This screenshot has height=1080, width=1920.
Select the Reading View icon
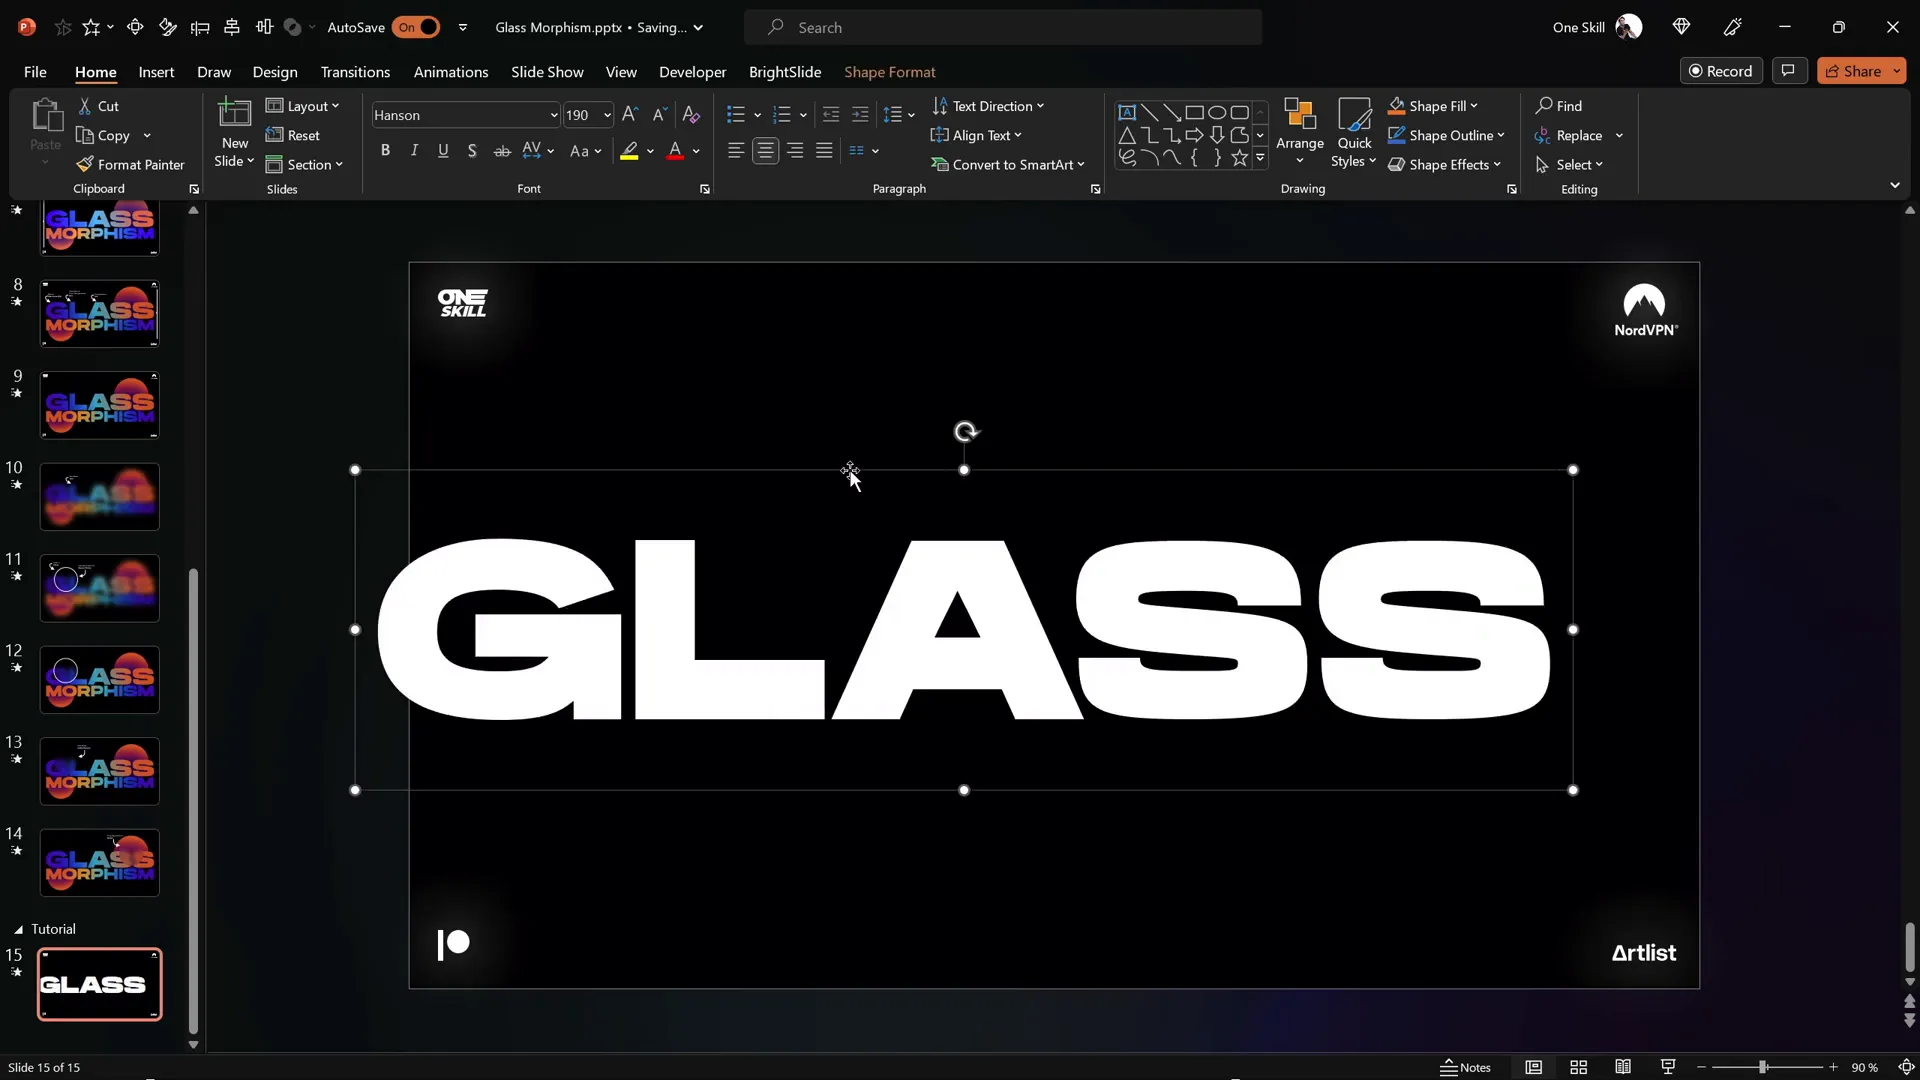click(x=1622, y=1067)
